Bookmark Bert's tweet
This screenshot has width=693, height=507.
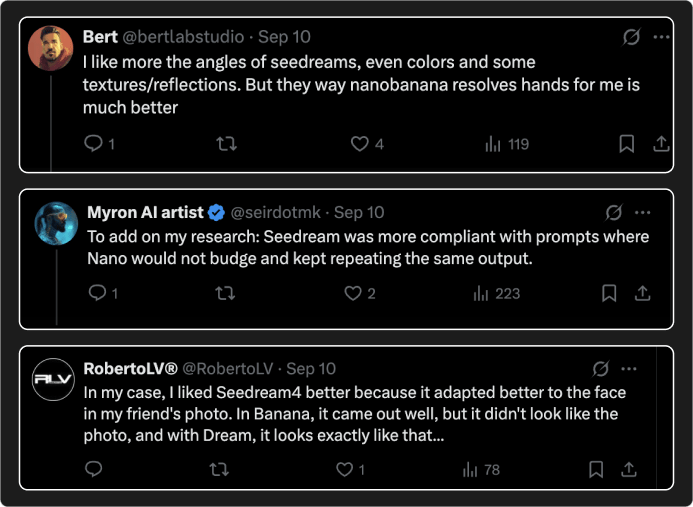[x=627, y=144]
